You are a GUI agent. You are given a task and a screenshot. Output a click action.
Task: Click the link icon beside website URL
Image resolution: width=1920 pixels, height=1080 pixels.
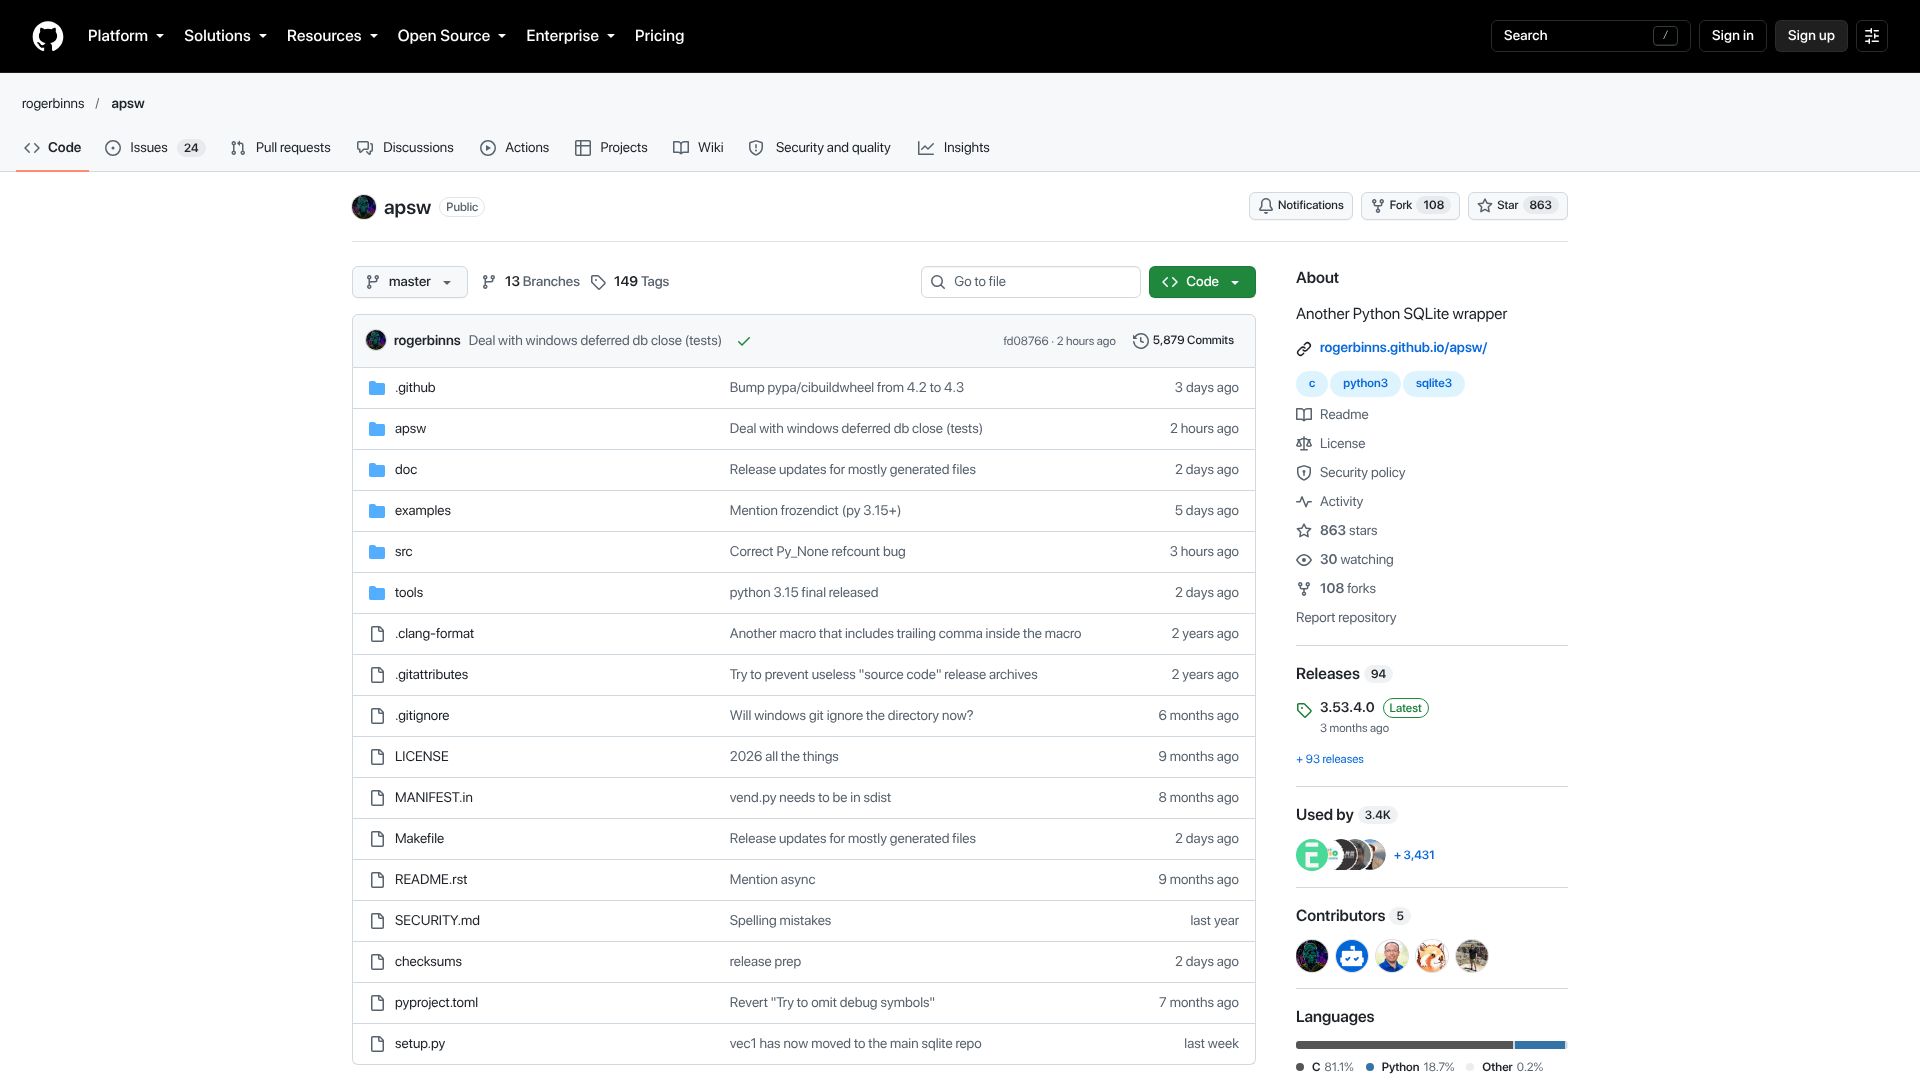tap(1304, 349)
